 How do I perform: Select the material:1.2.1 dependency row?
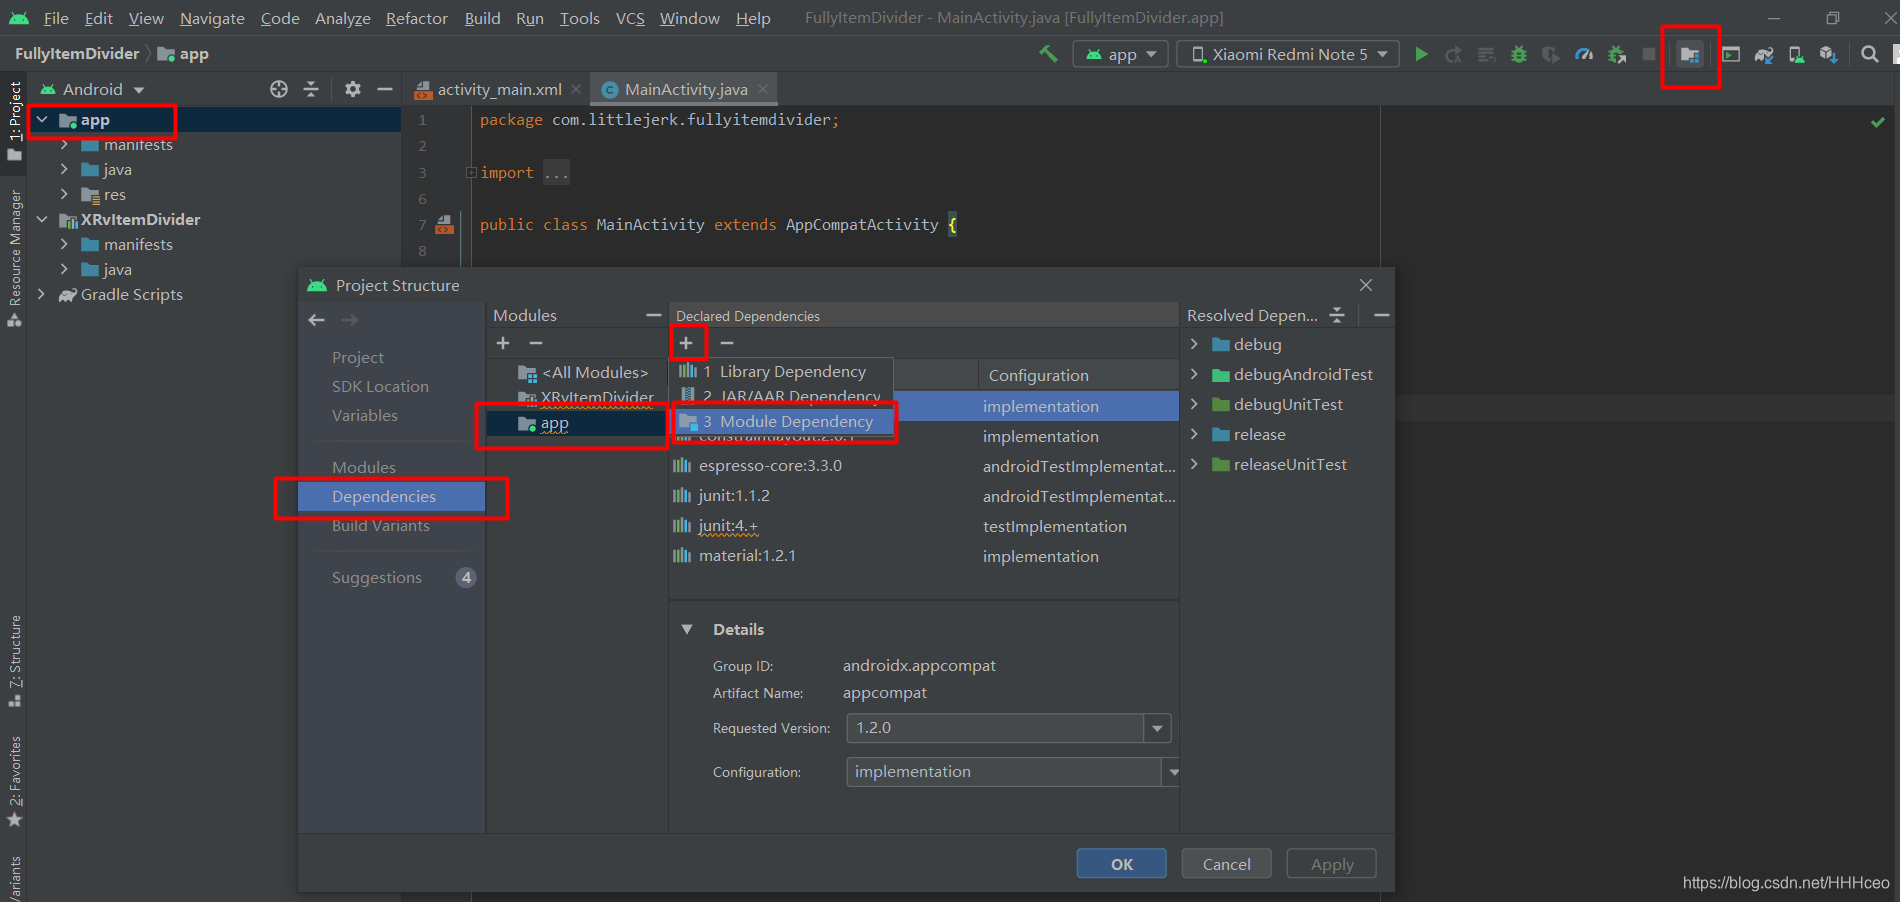pos(923,555)
